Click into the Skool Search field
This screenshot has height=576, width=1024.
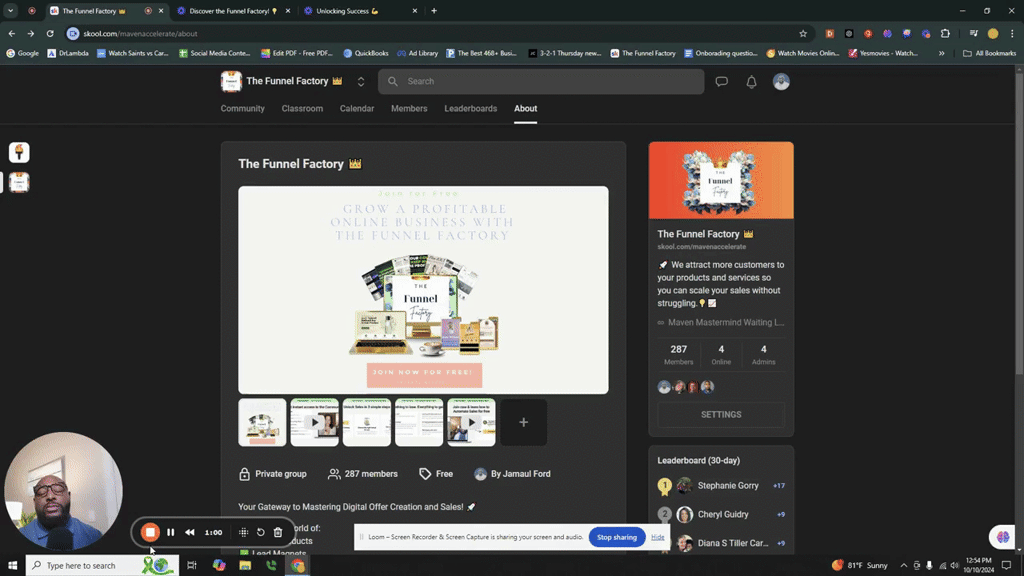tap(541, 82)
